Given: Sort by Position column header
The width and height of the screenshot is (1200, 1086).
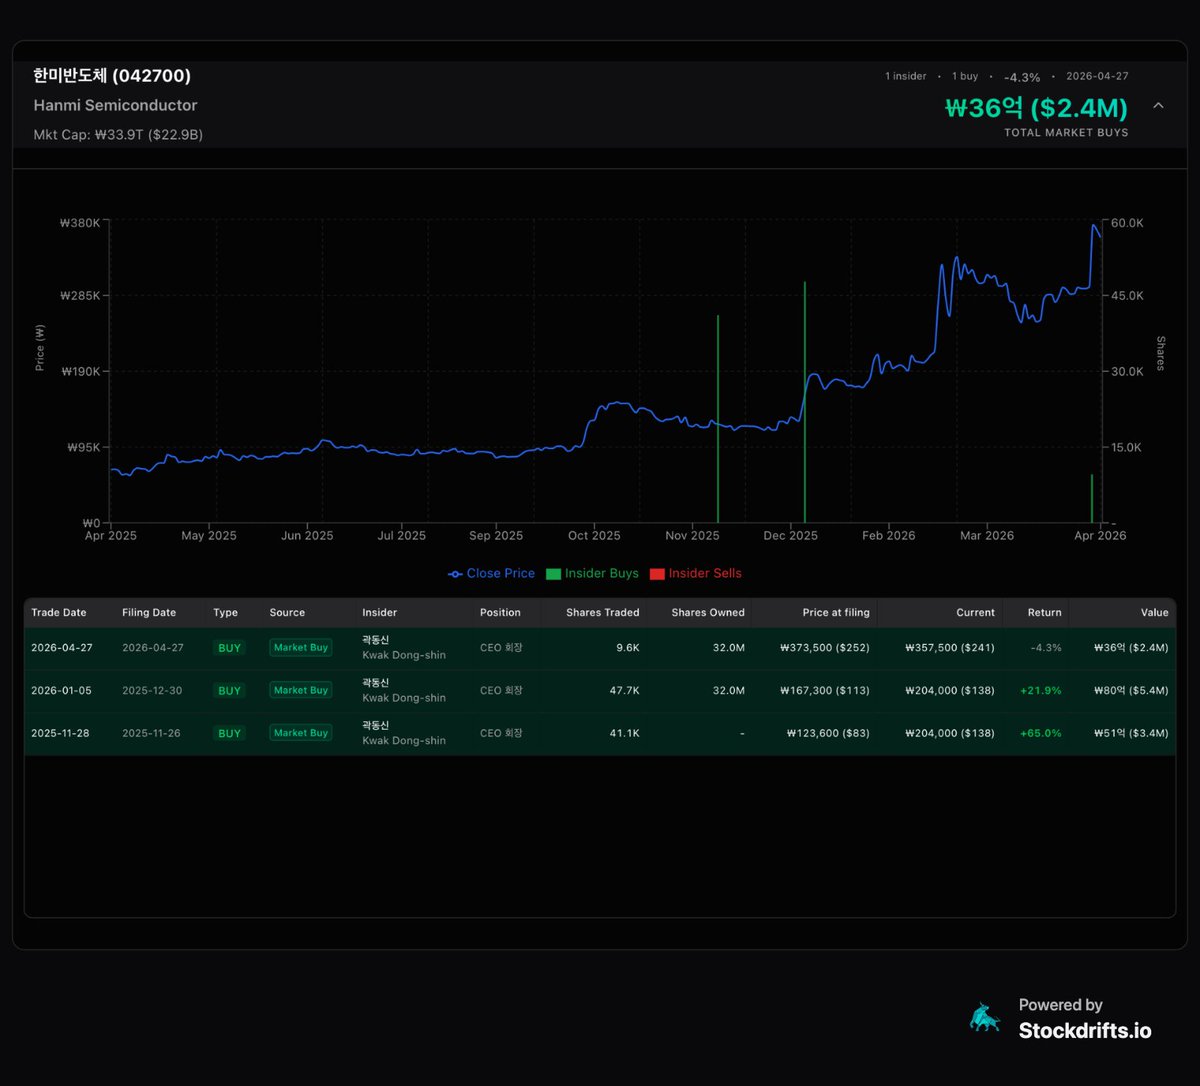Looking at the screenshot, I should click(x=500, y=612).
